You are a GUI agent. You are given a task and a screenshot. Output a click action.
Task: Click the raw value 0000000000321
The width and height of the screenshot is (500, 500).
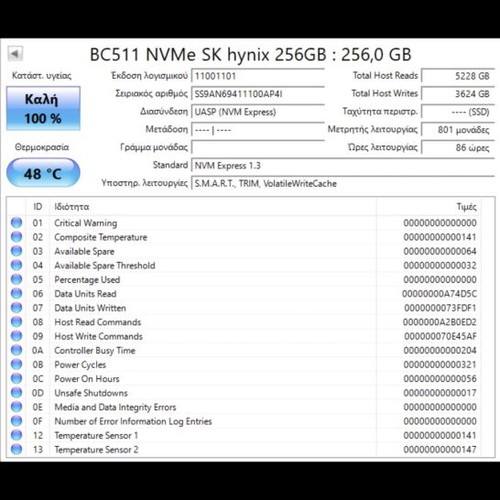click(x=440, y=365)
